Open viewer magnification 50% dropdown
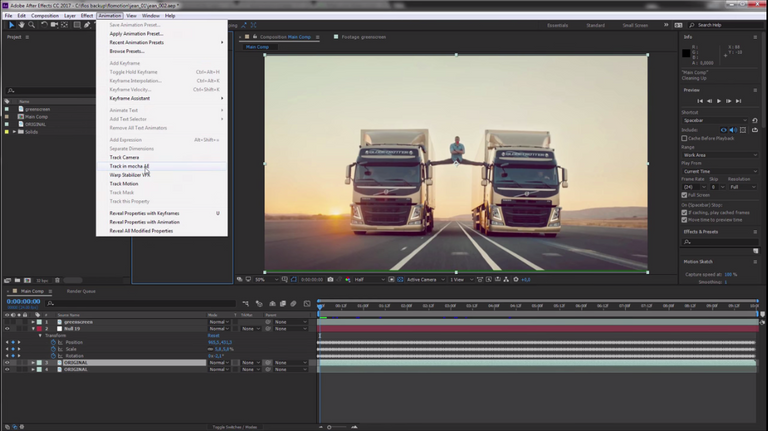Viewport: 768px width, 431px height. pos(266,280)
